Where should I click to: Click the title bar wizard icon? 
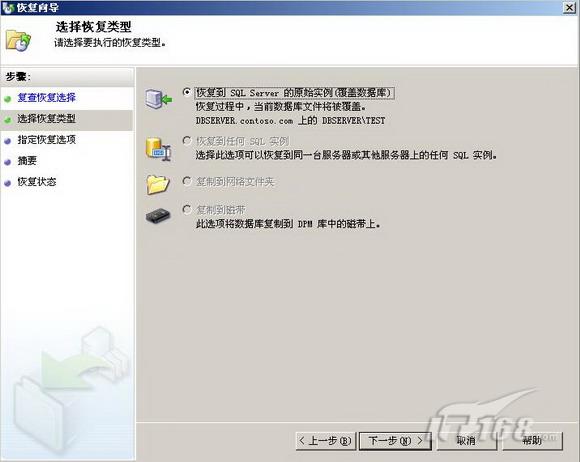pos(7,7)
